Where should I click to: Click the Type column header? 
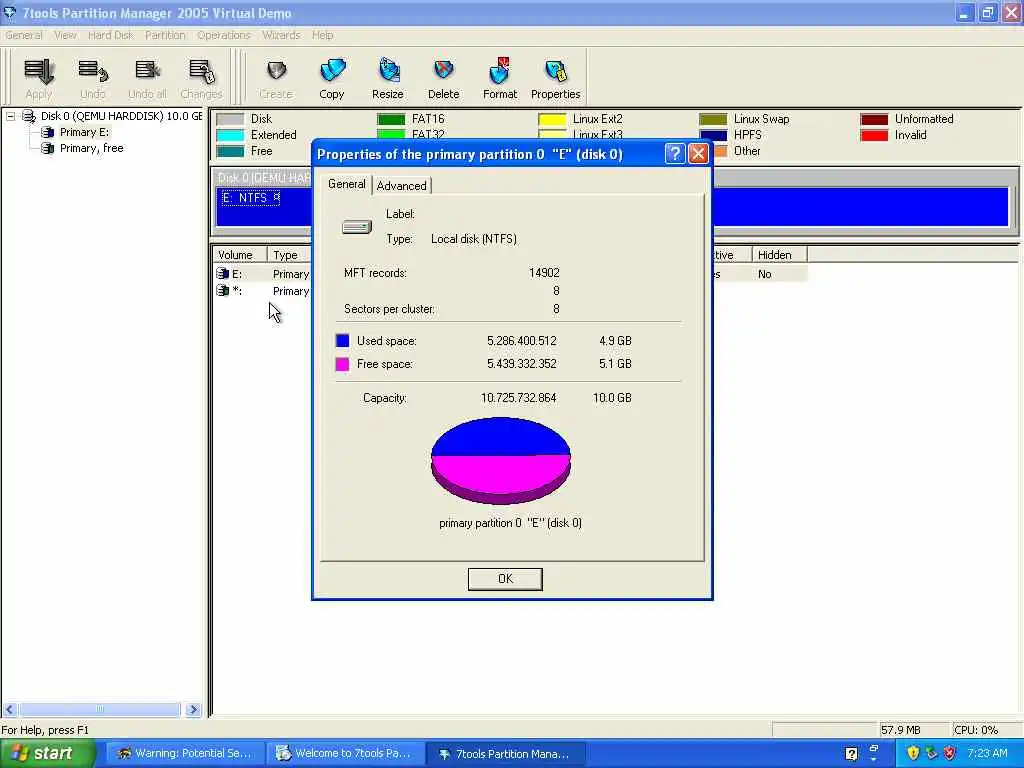289,255
